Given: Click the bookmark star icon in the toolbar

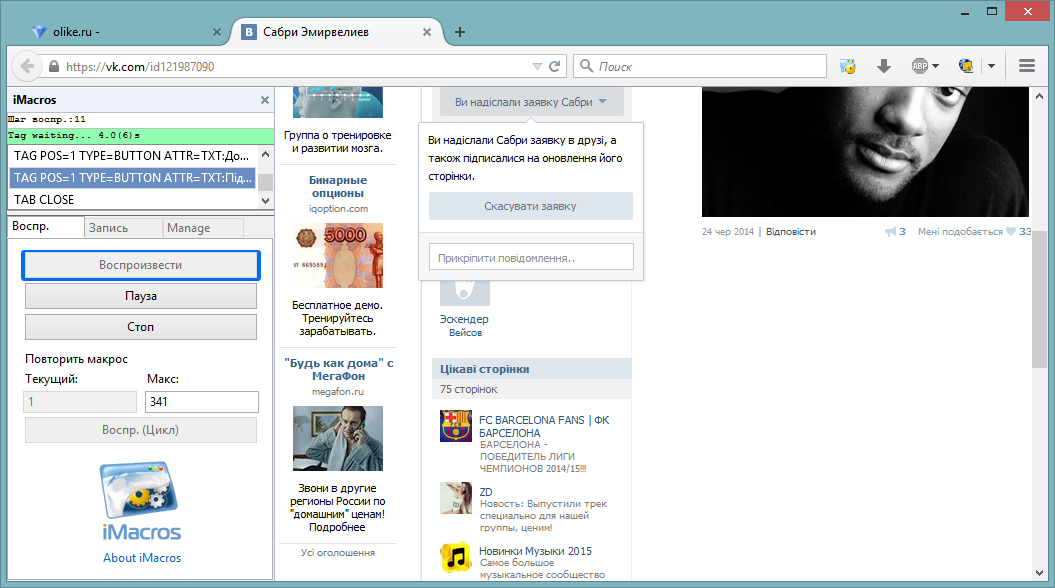Looking at the screenshot, I should pos(848,66).
